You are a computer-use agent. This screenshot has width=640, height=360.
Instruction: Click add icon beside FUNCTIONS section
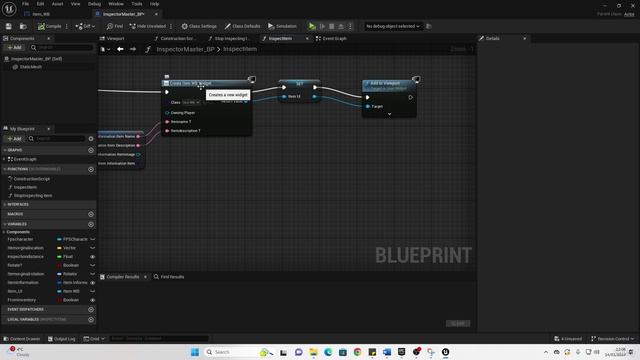tap(91, 169)
